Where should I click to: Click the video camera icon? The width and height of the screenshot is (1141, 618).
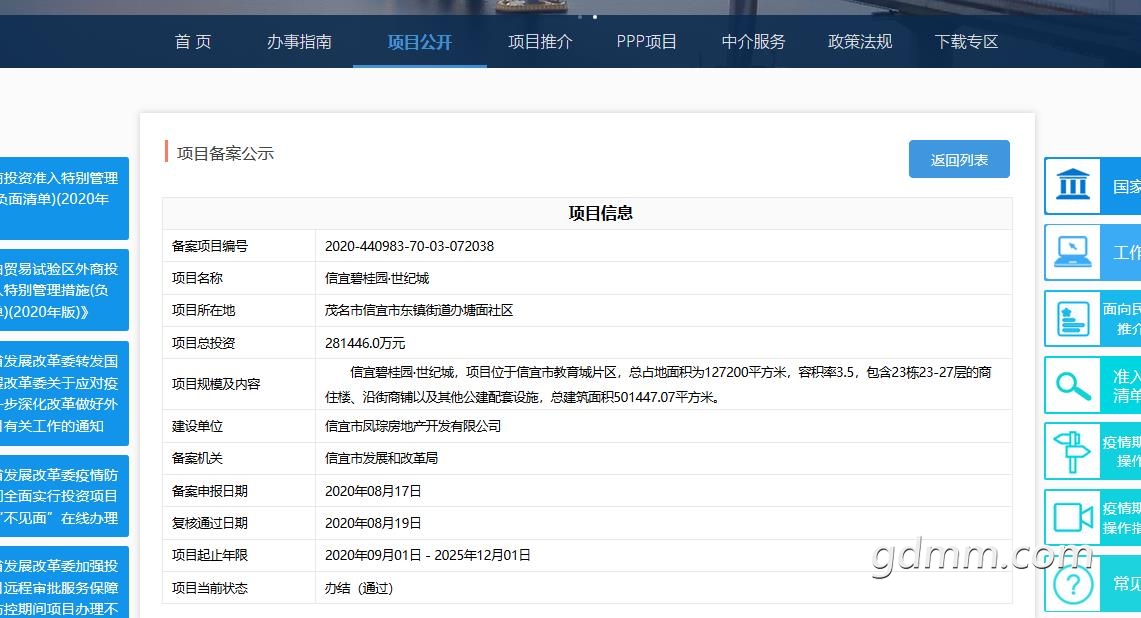pyautogui.click(x=1072, y=517)
